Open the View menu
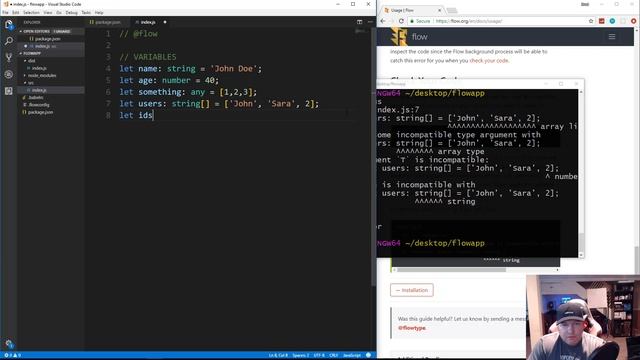The width and height of the screenshot is (640, 360). pos(48,13)
